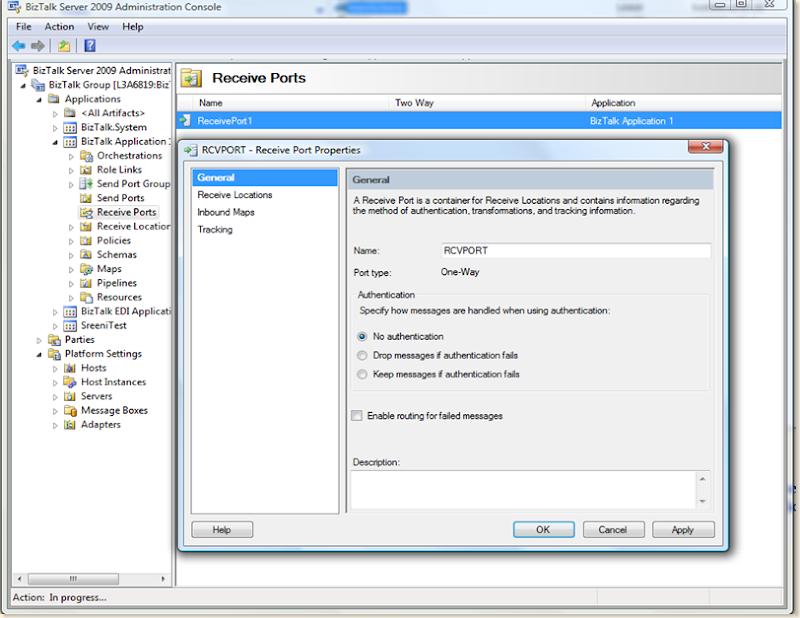The height and width of the screenshot is (618, 800).
Task: Collapse the Platform Settings node
Action: pyautogui.click(x=39, y=355)
